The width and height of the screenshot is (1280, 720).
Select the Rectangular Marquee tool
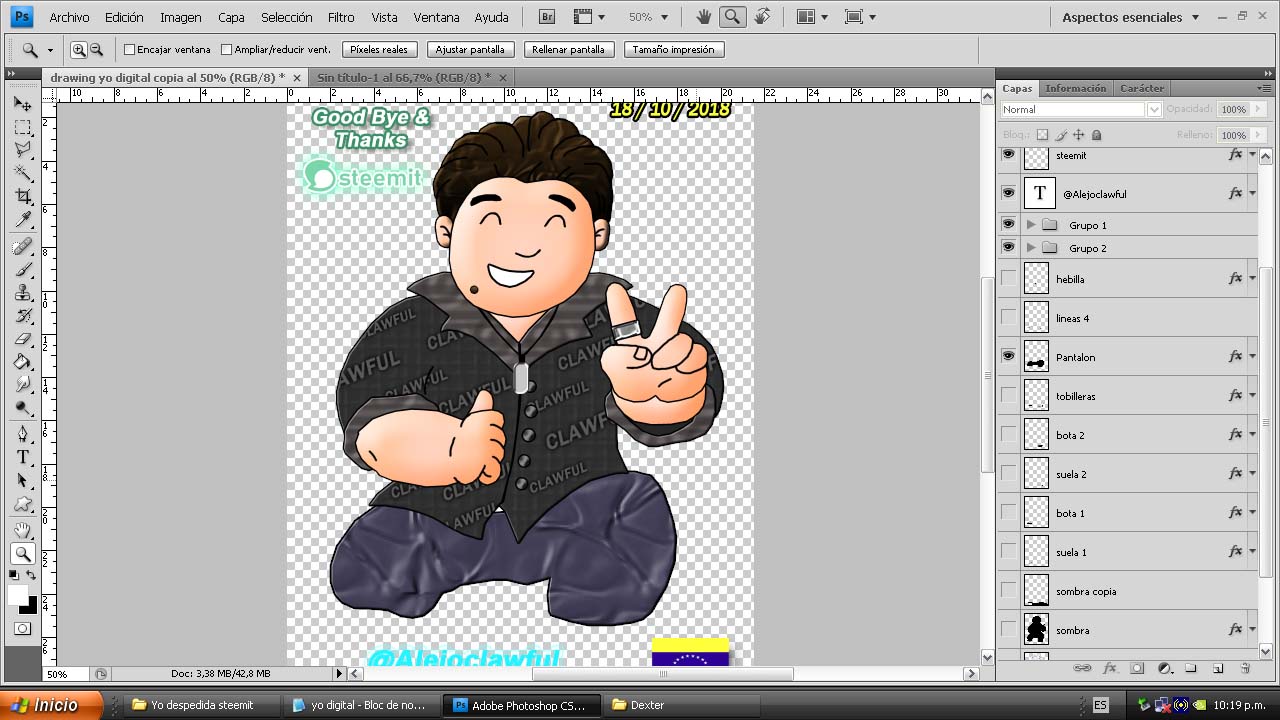23,128
